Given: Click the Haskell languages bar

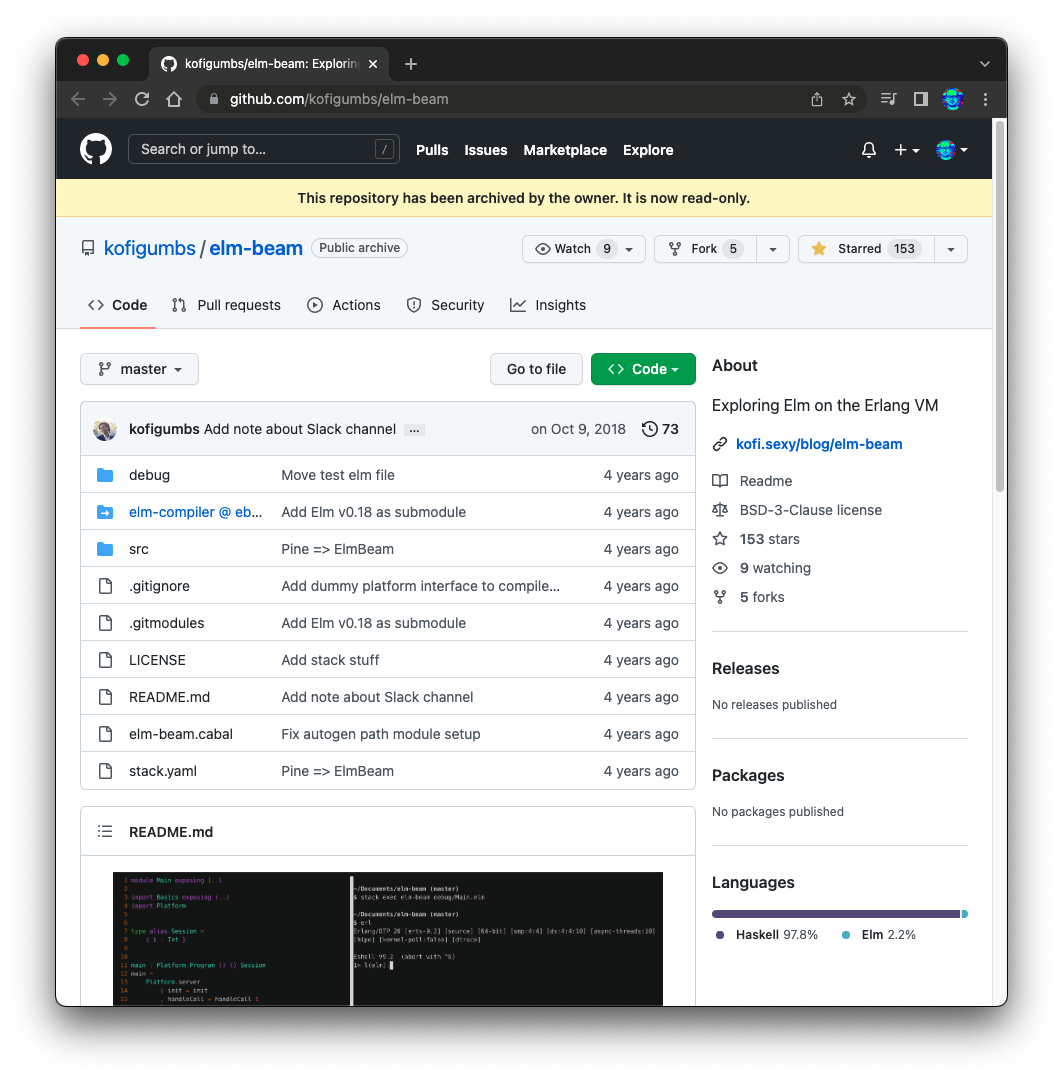Looking at the screenshot, I should tap(830, 912).
